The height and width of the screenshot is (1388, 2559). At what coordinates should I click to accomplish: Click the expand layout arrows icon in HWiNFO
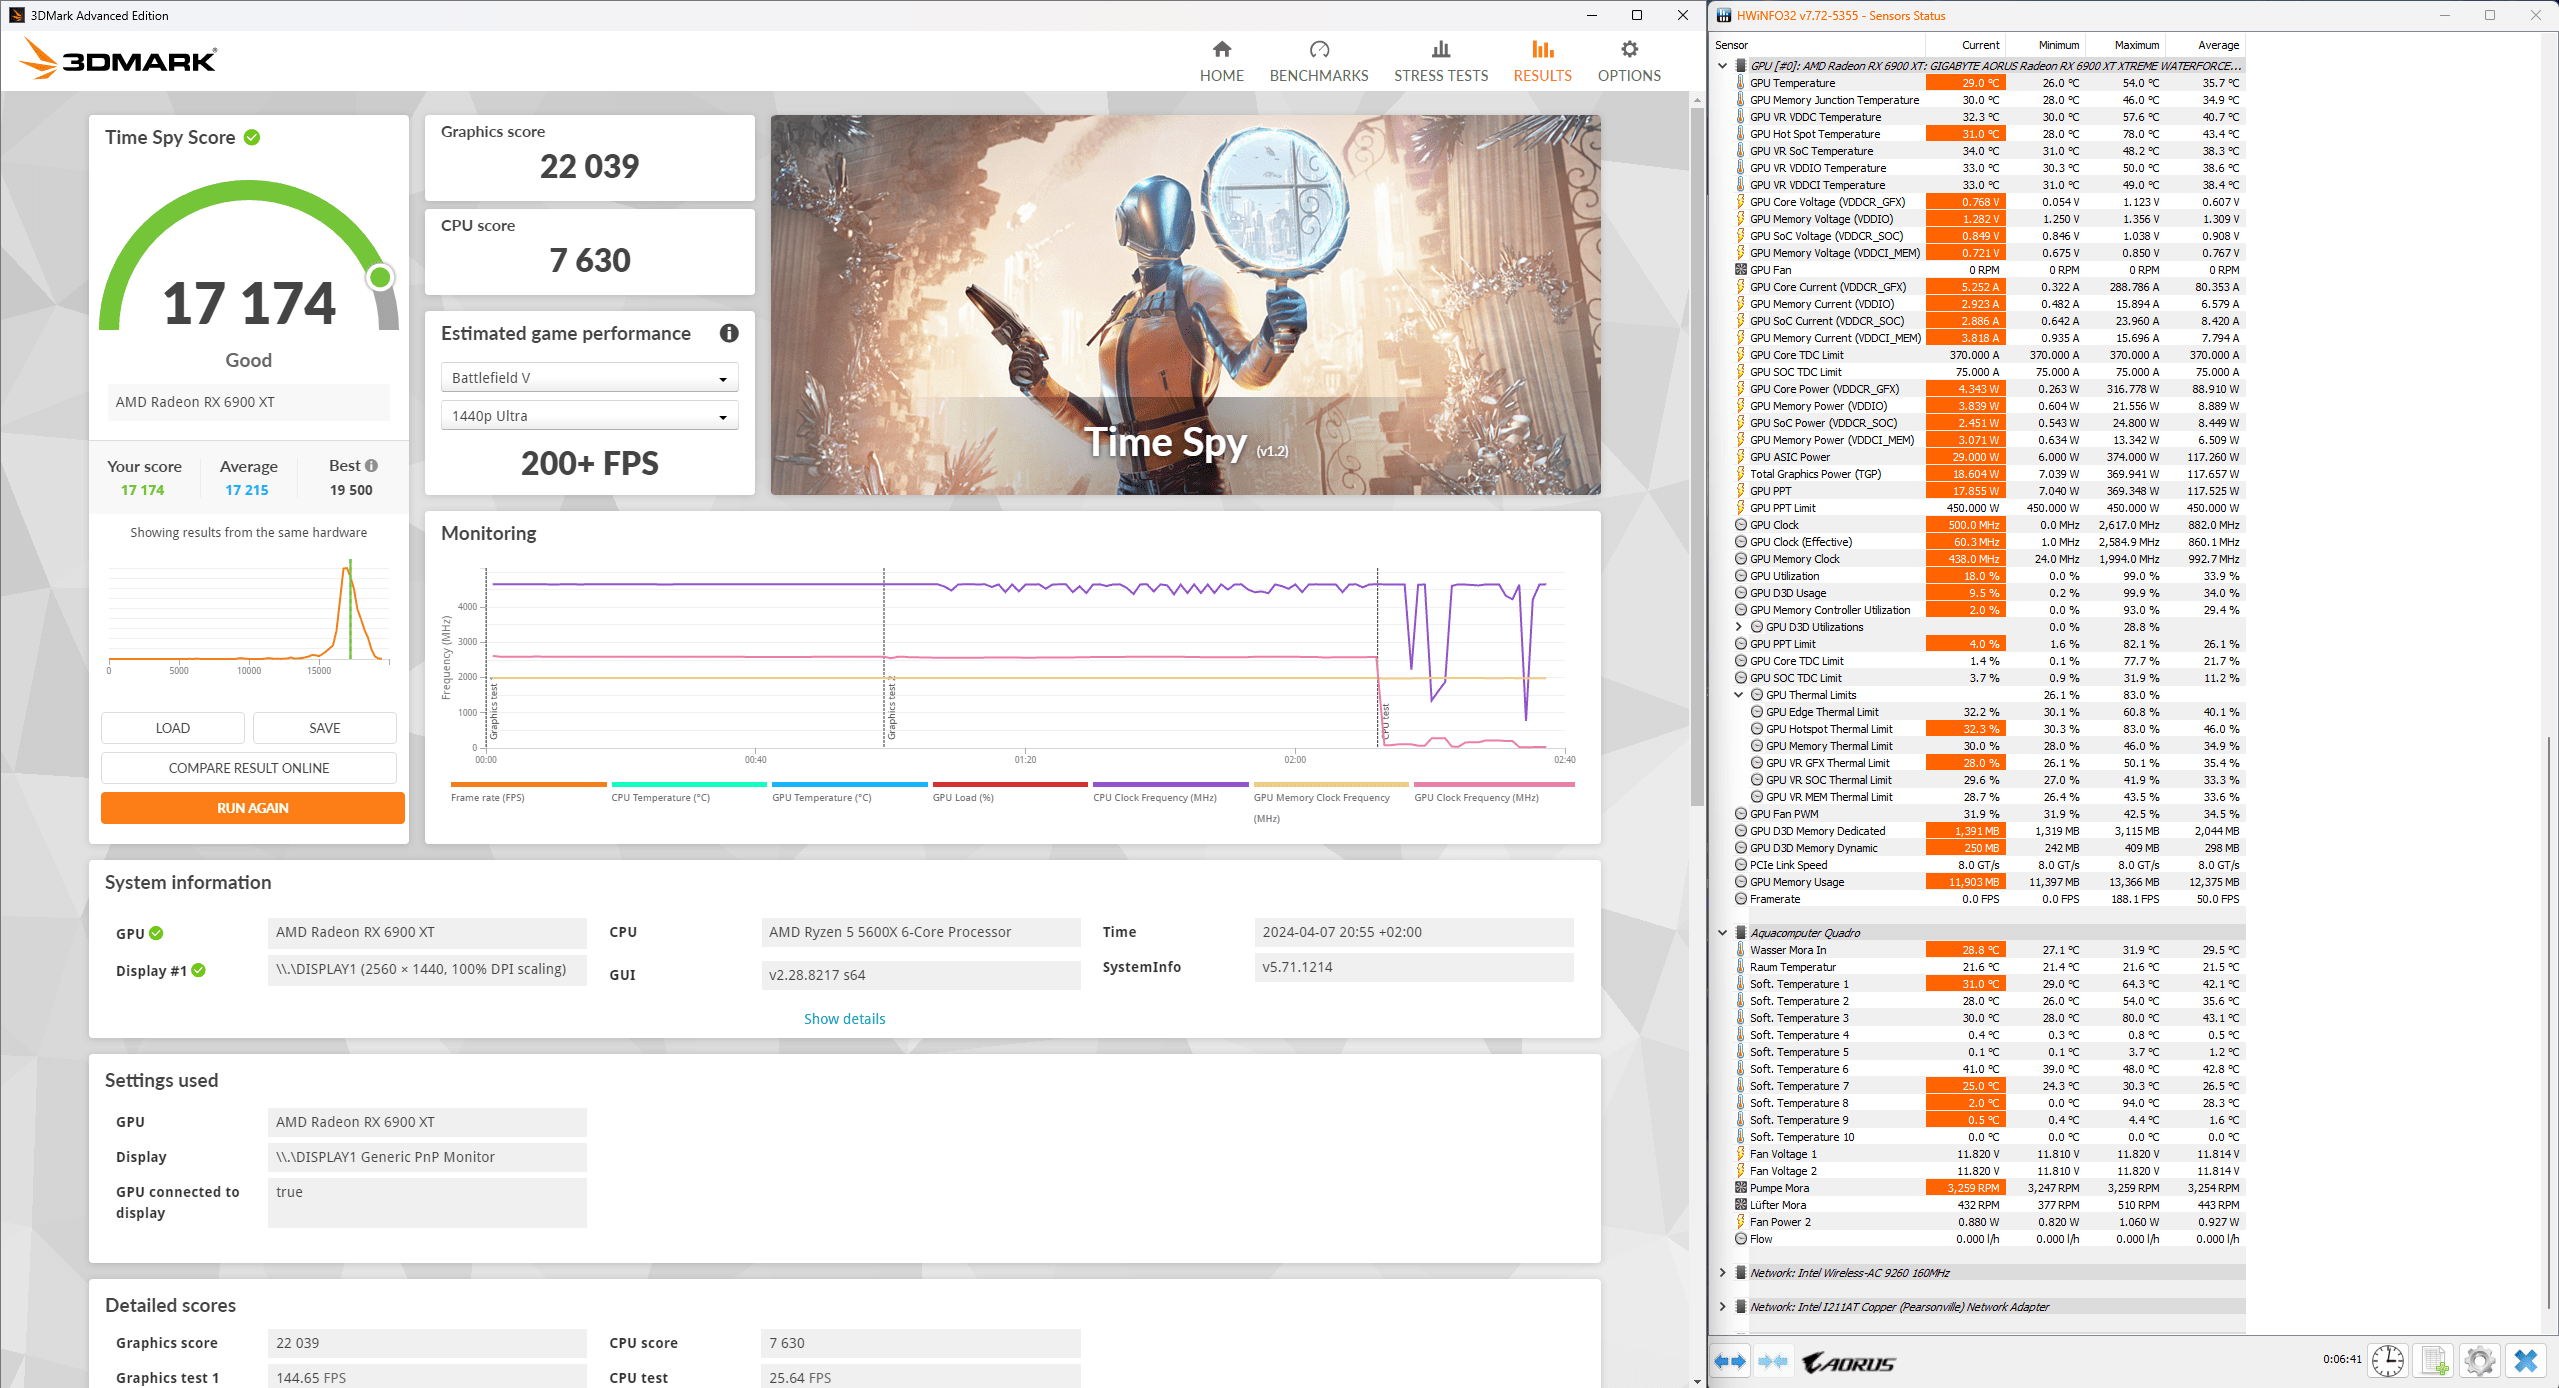pyautogui.click(x=1730, y=1362)
